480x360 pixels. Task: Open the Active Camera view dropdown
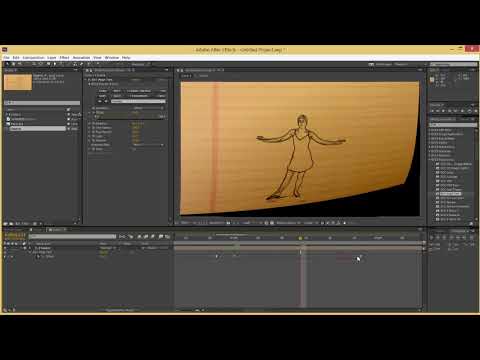tap(288, 223)
